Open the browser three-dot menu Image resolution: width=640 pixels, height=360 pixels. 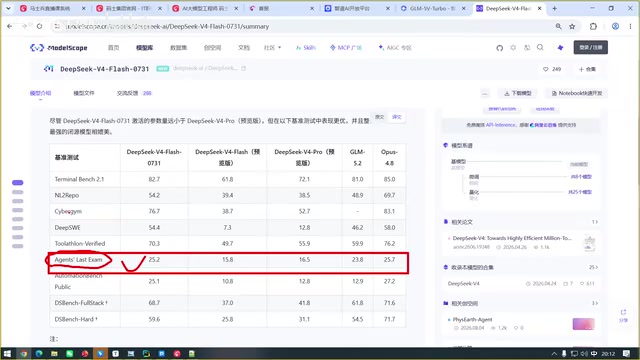(x=631, y=26)
